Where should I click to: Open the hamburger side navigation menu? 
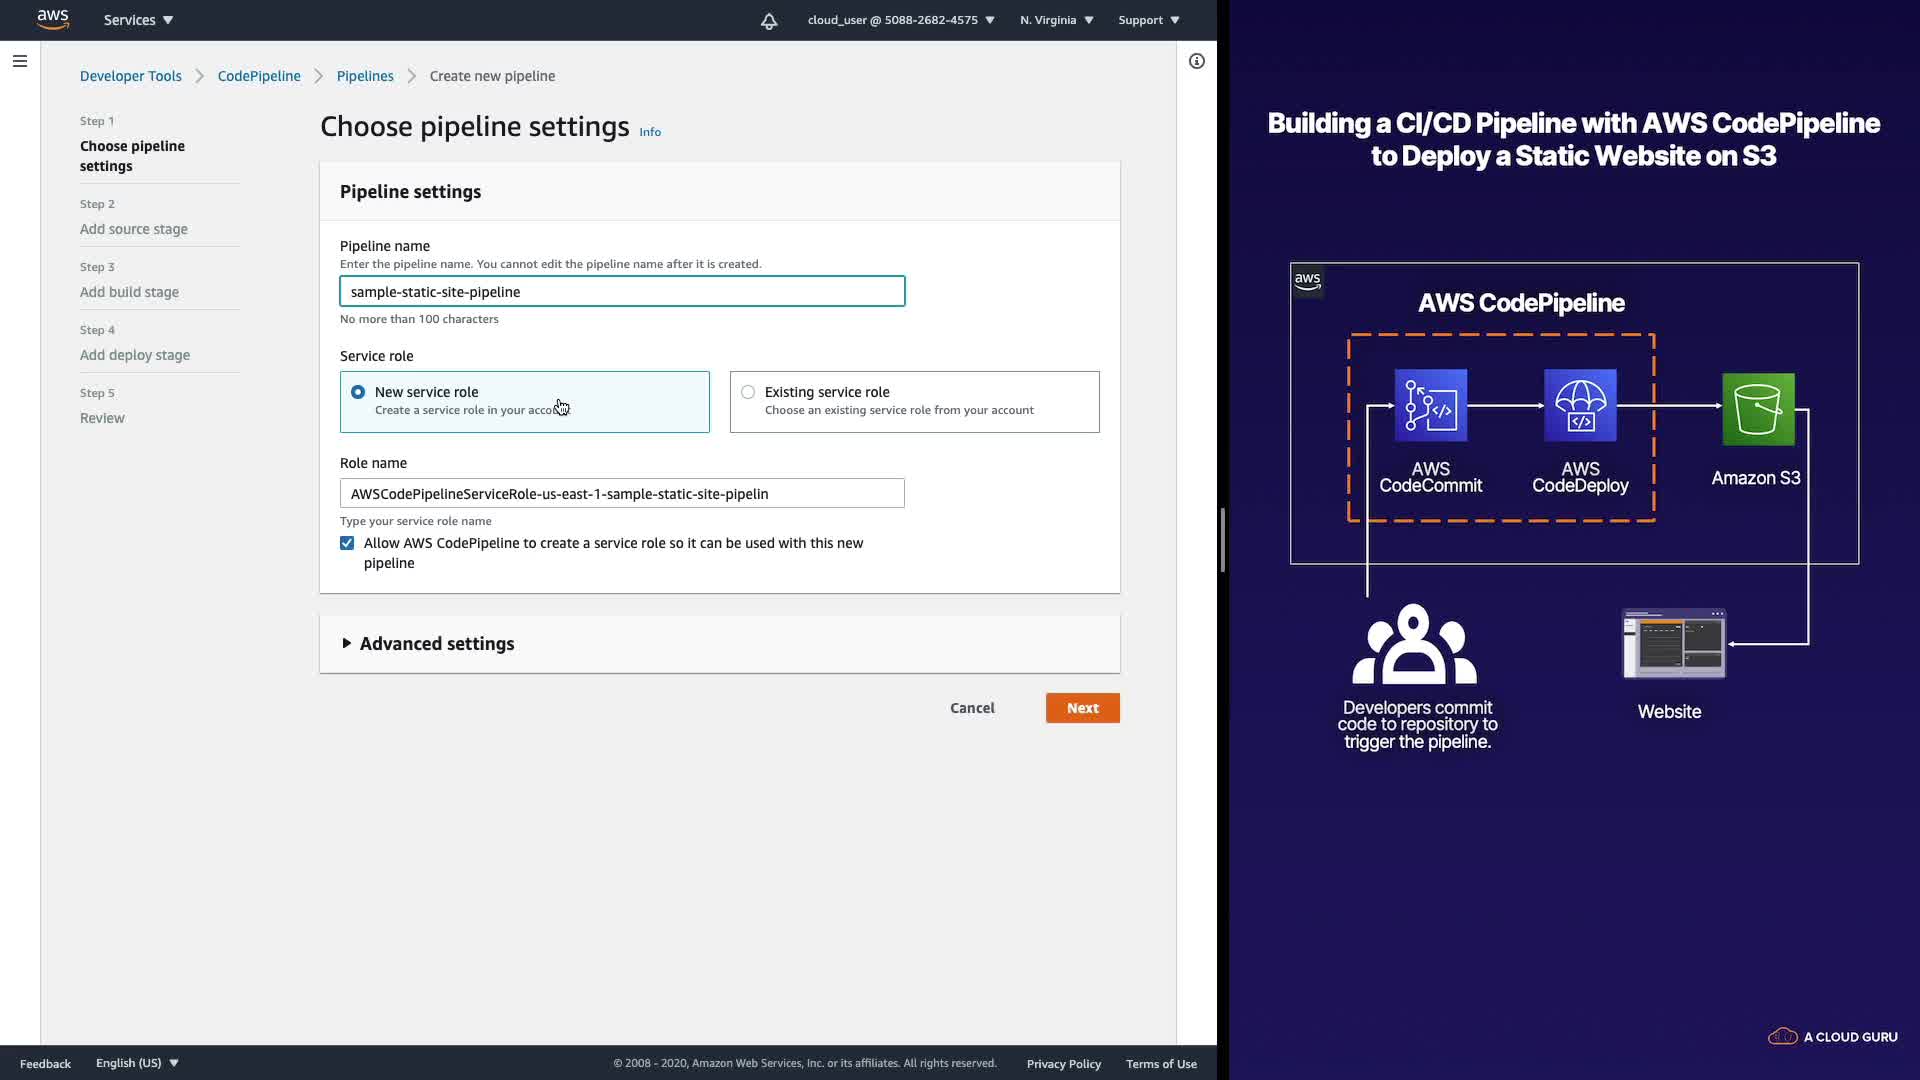(19, 61)
